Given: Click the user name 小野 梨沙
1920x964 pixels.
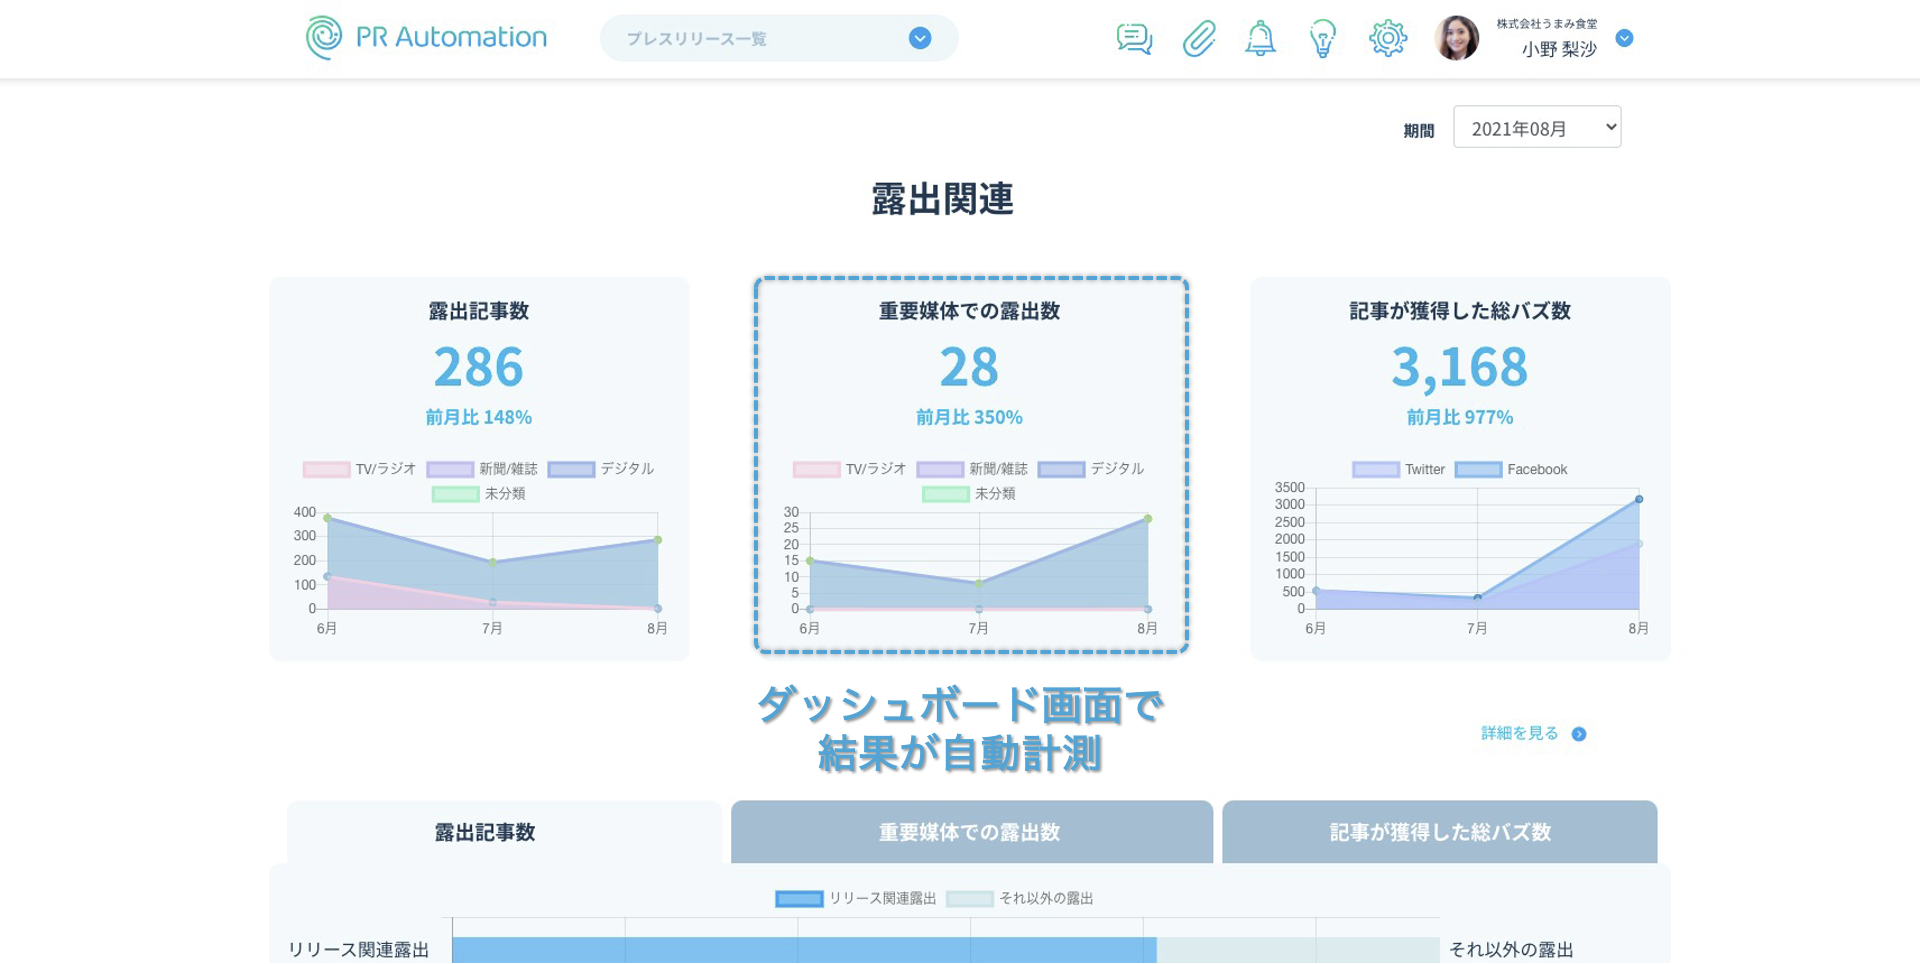Looking at the screenshot, I should click(1558, 49).
